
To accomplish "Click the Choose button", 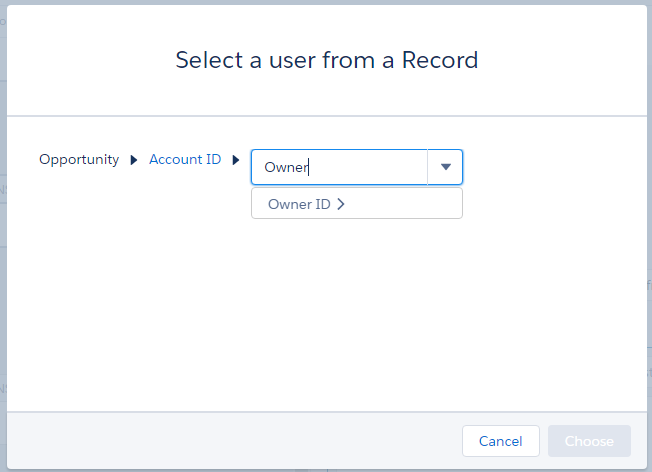I will [x=589, y=441].
